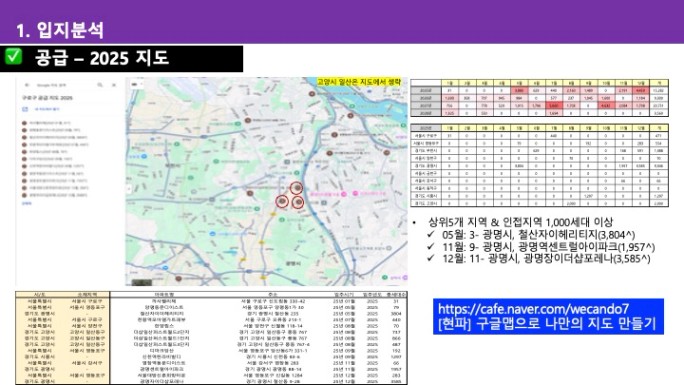
Task: Click the small blue link below the marker list
Action: (x=27, y=203)
